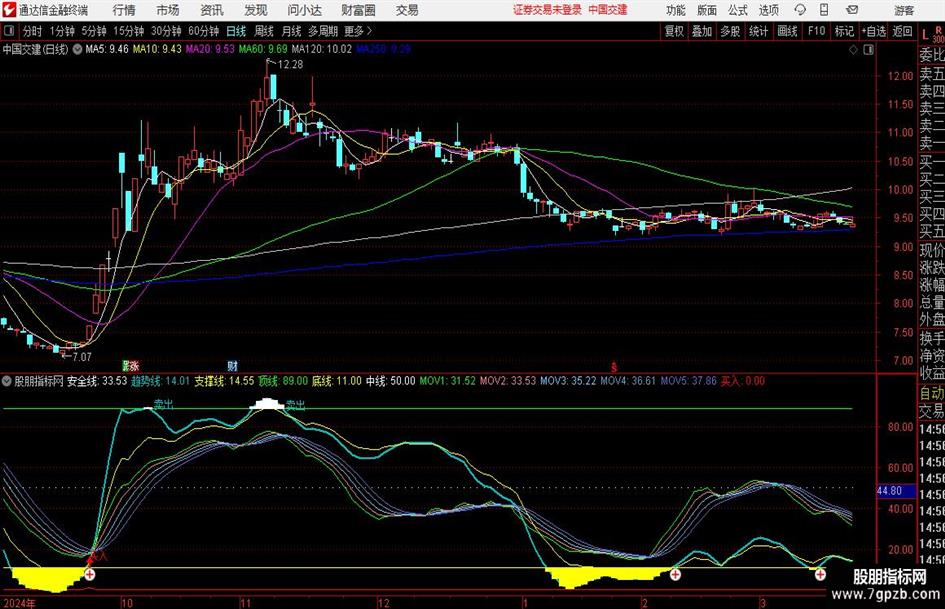Open the 画线 drawing tools

787,31
